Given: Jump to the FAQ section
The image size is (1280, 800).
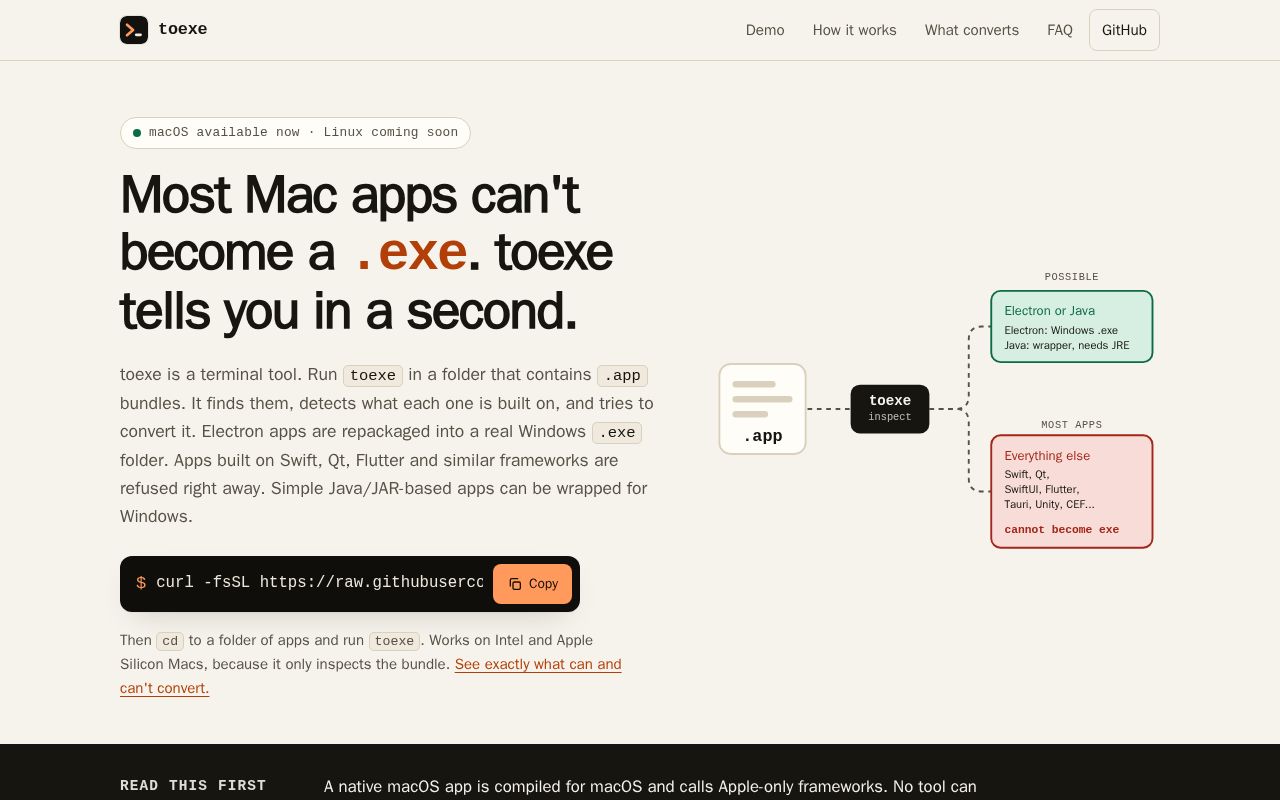Looking at the screenshot, I should (1060, 30).
